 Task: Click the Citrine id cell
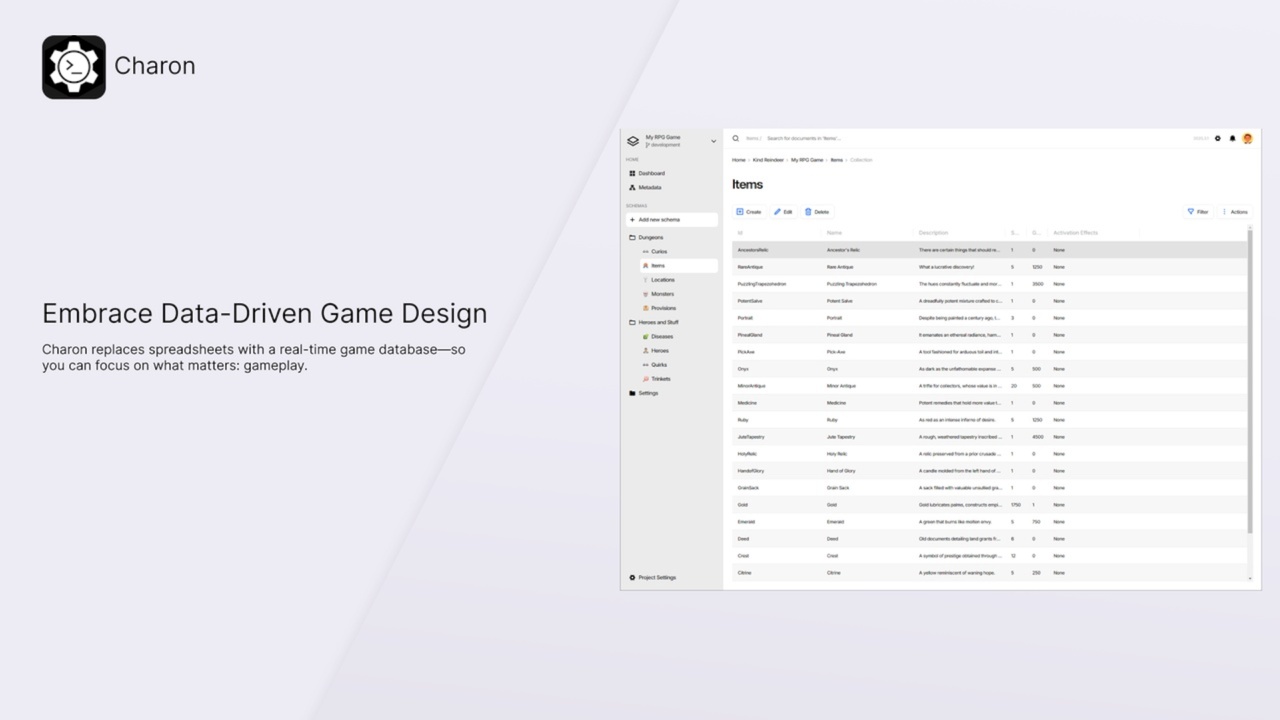[x=744, y=573]
